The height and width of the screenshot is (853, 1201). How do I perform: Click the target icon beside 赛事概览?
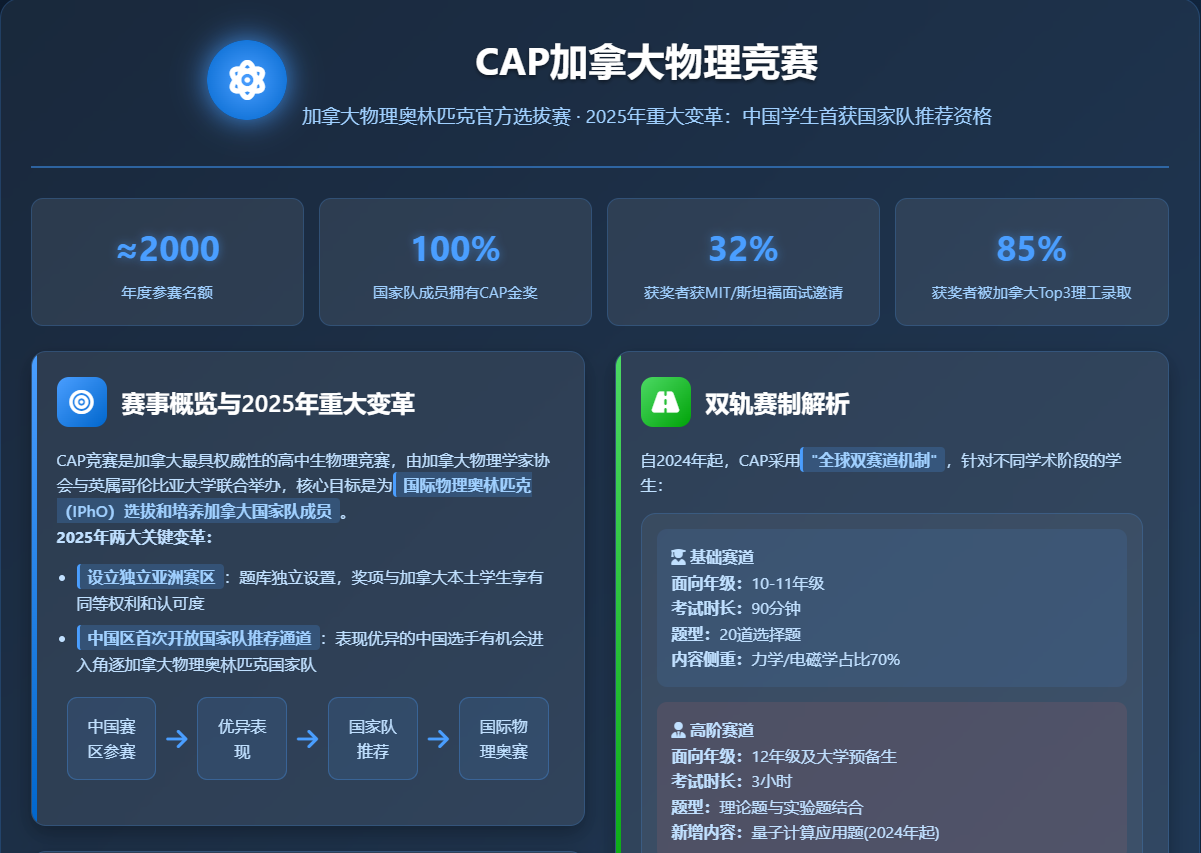pyautogui.click(x=82, y=402)
